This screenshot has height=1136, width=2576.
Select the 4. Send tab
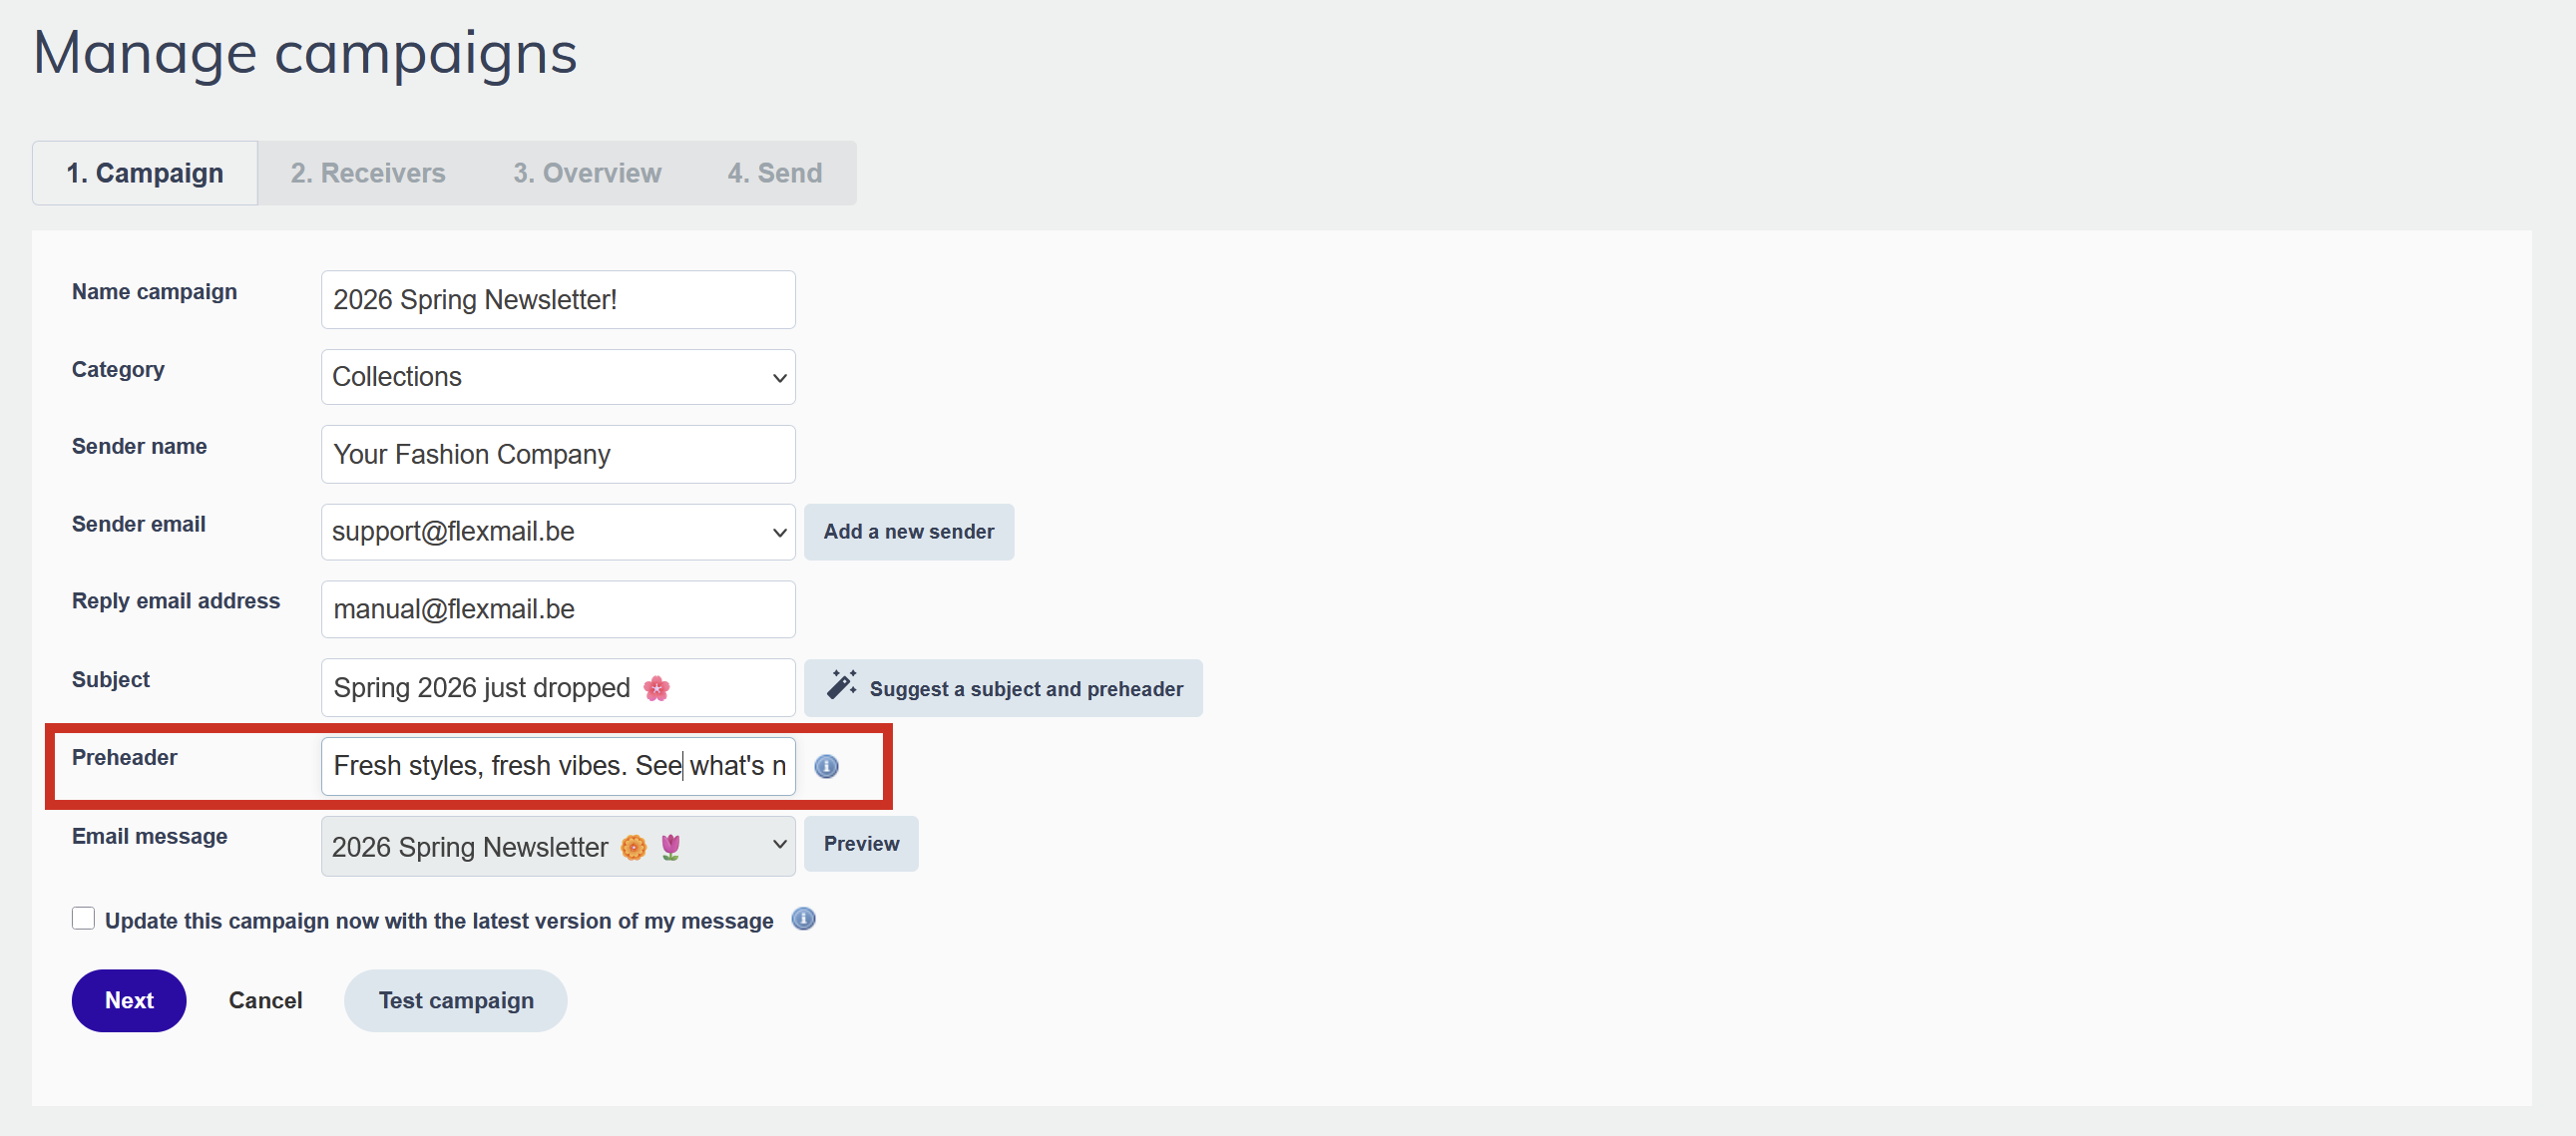coord(774,173)
